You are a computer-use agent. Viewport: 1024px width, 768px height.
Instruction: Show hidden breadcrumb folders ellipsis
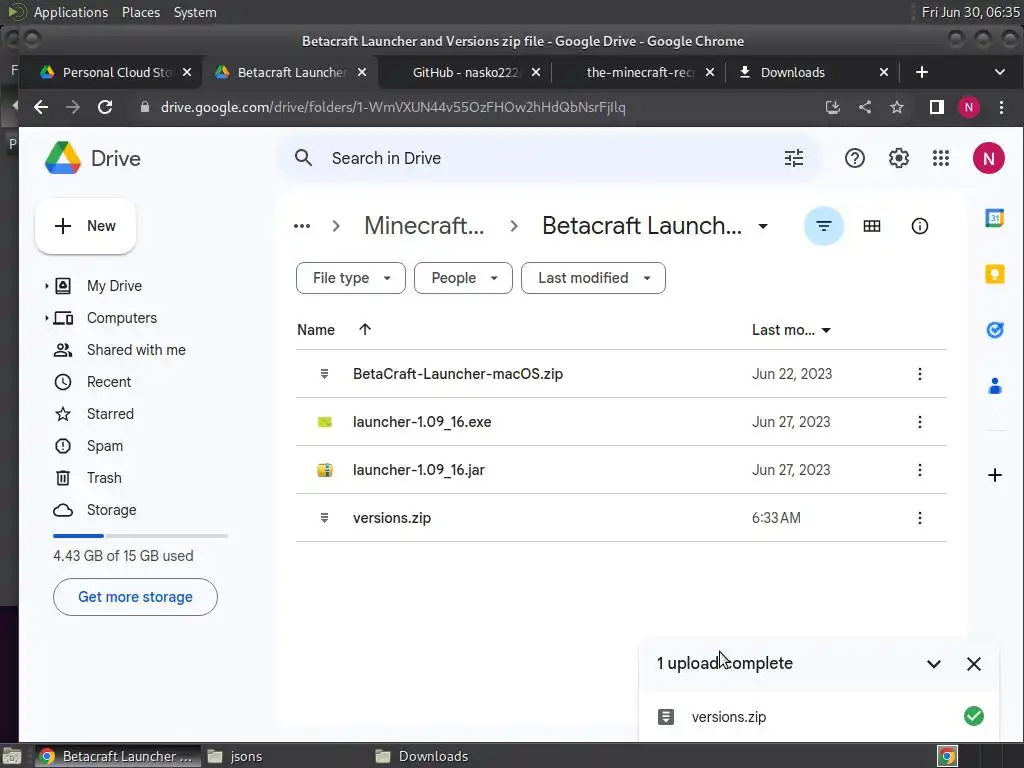click(x=302, y=226)
